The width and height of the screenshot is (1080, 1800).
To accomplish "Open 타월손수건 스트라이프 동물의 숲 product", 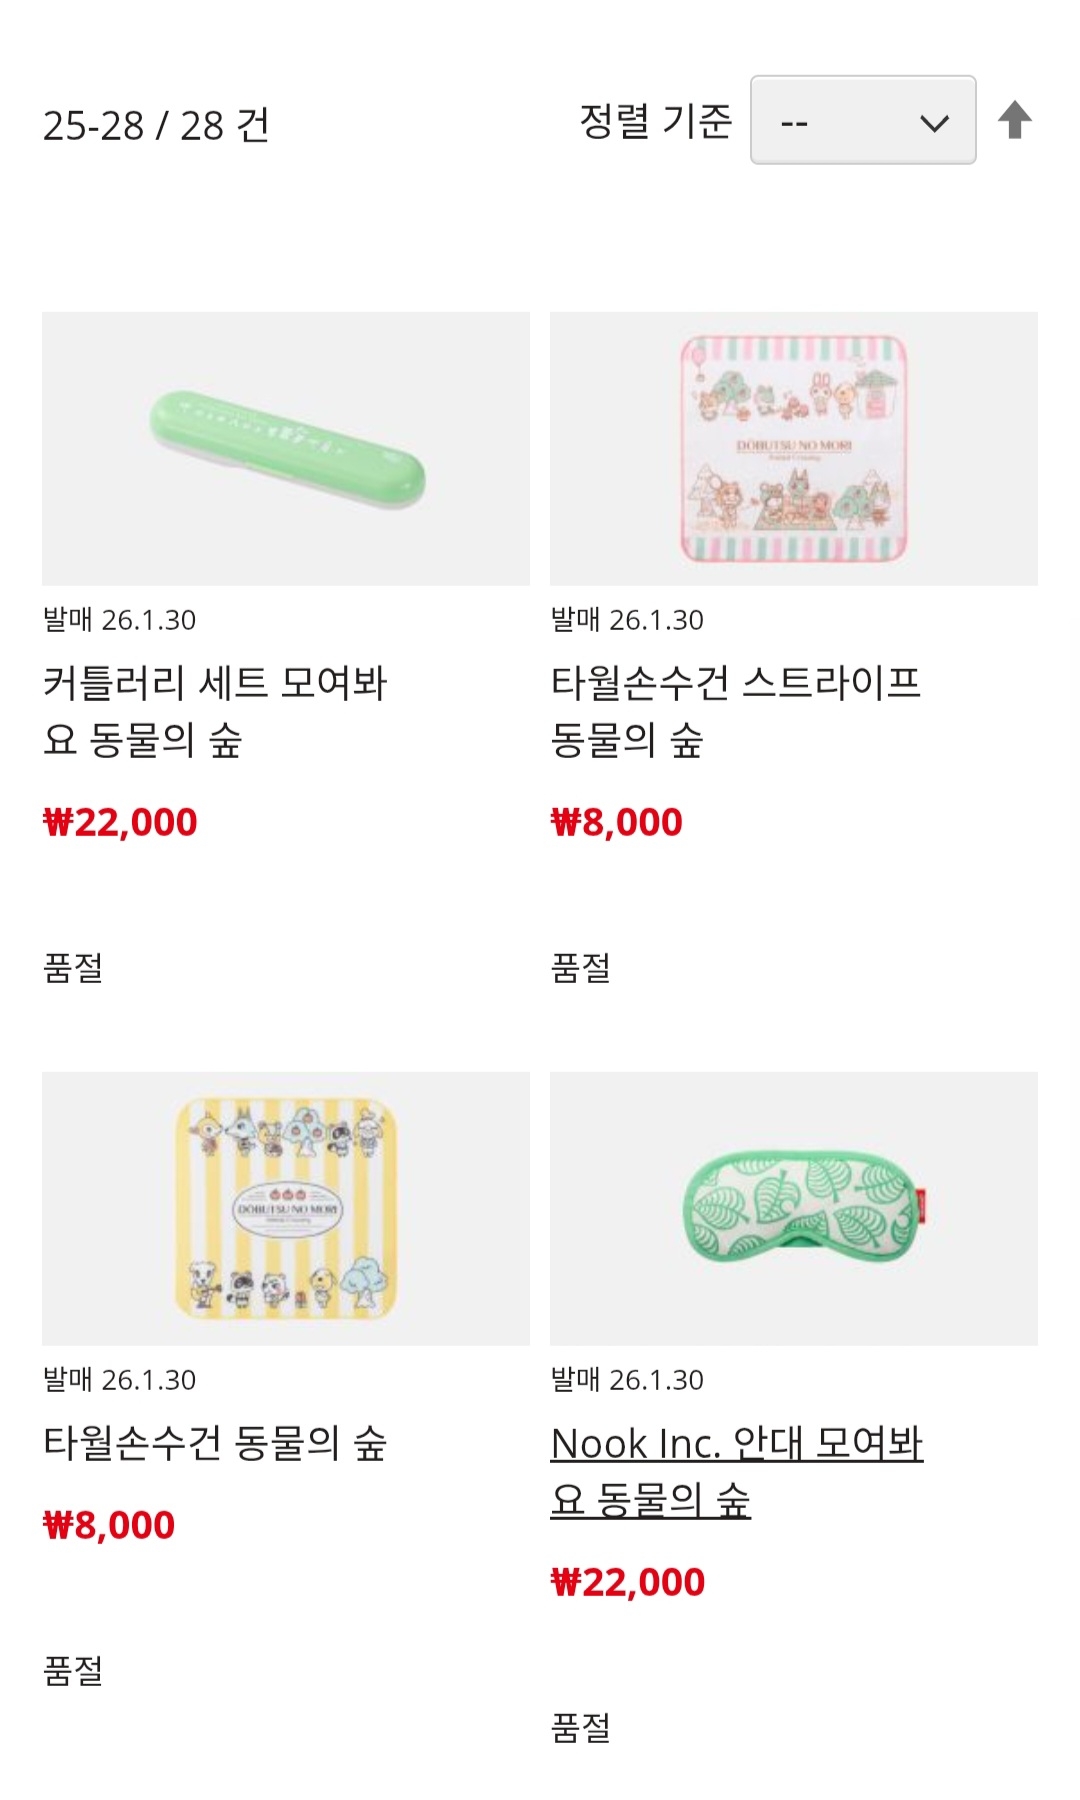I will 735,711.
